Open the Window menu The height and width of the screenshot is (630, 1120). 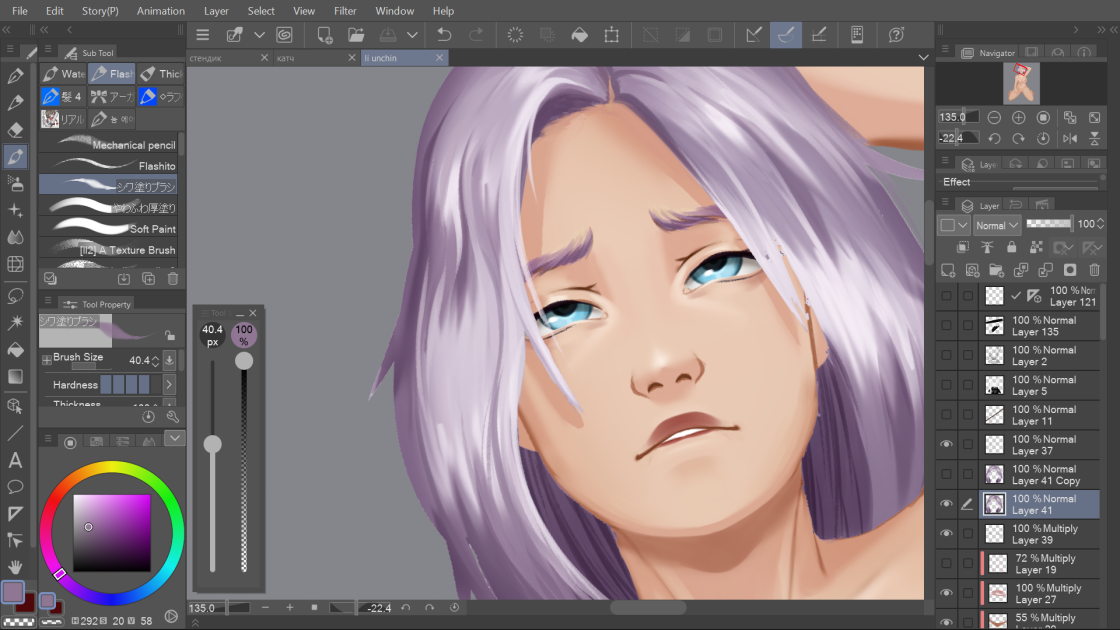[x=394, y=11]
